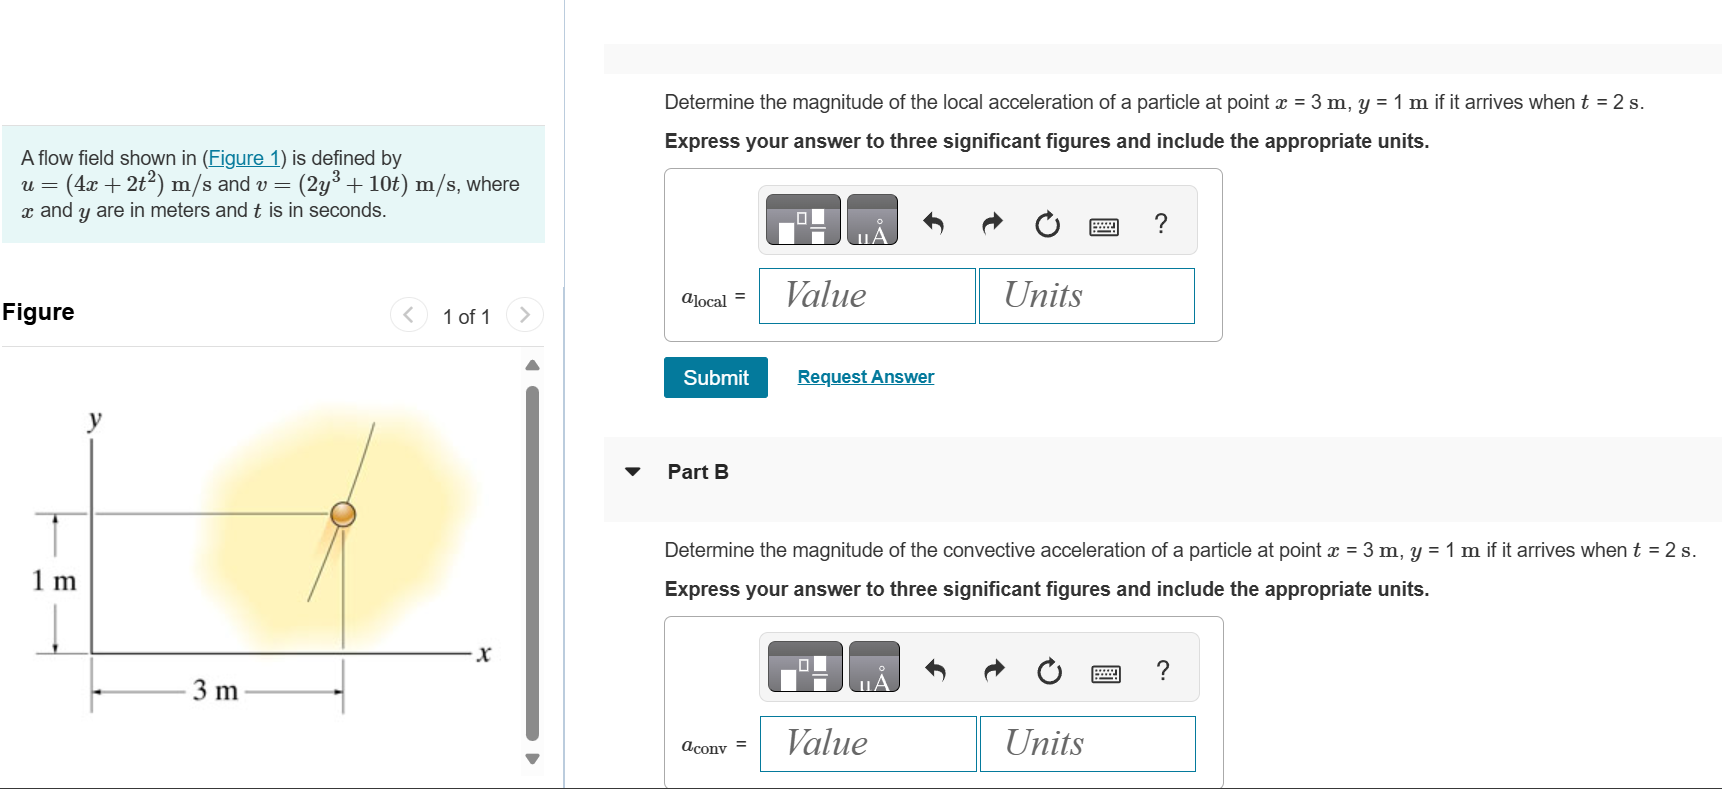Undo the last edit in Part A answer box
The image size is (1722, 789).
[932, 224]
